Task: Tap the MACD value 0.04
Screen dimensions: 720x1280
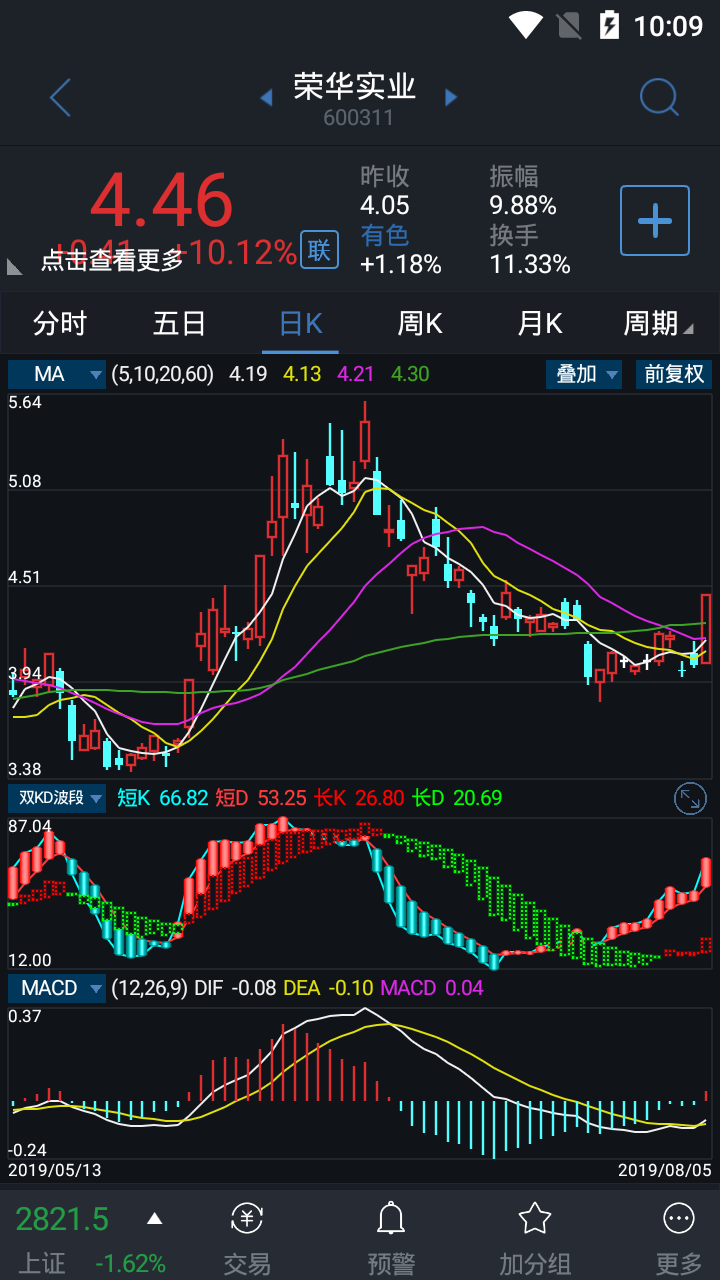Action: 462,988
